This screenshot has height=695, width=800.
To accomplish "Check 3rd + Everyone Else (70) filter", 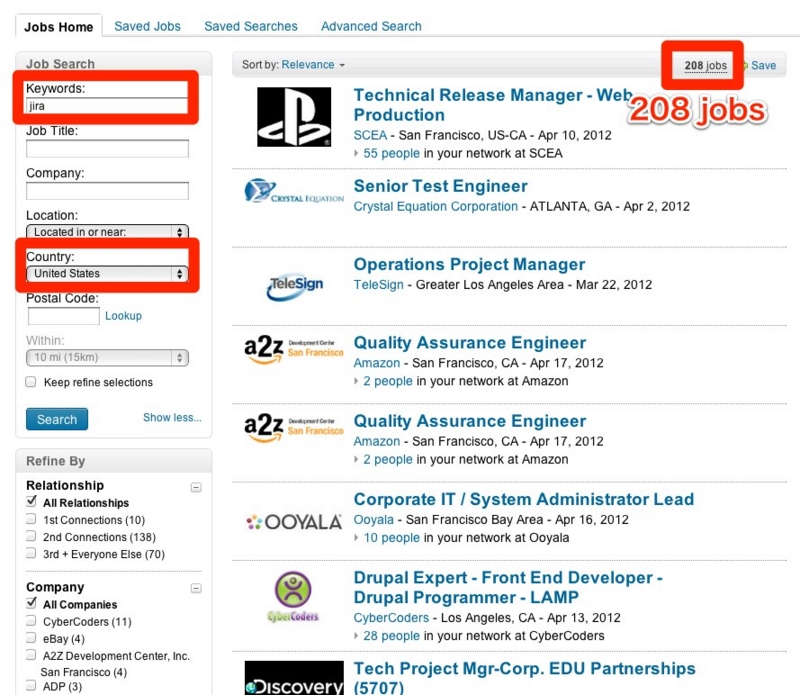I will pyautogui.click(x=31, y=553).
